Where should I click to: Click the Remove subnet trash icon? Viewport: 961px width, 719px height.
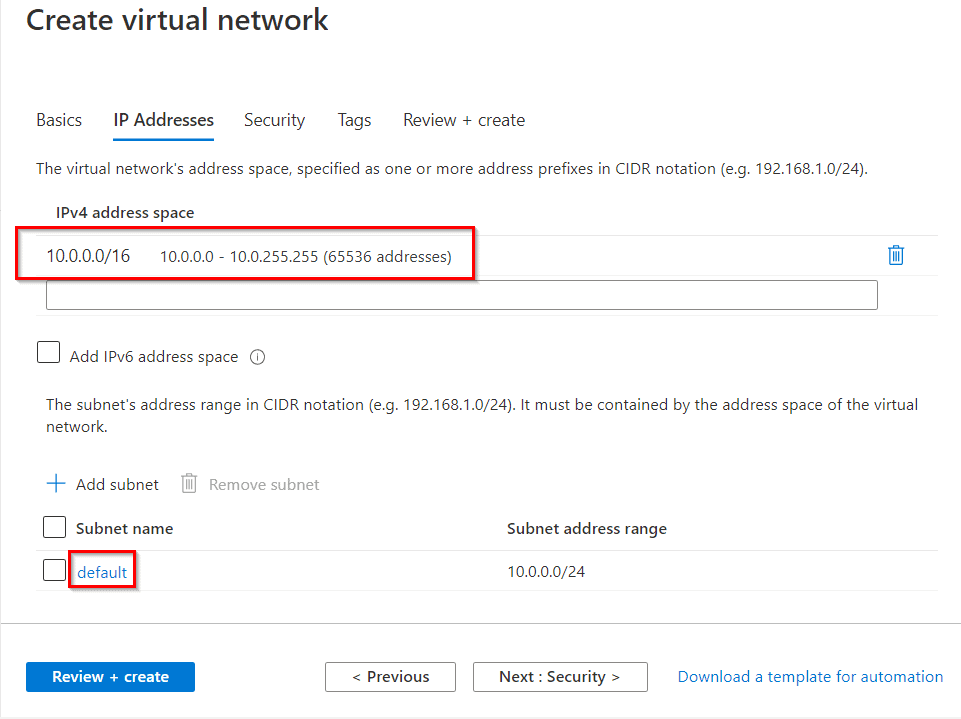(x=189, y=484)
